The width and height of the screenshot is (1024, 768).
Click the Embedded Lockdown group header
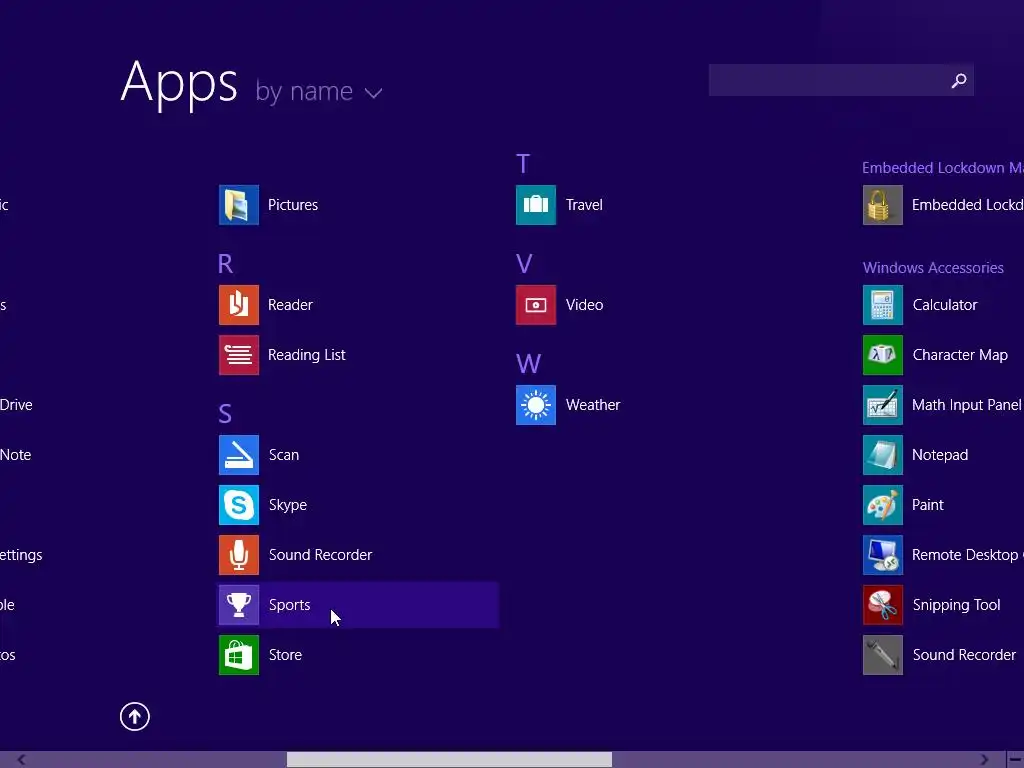(943, 168)
